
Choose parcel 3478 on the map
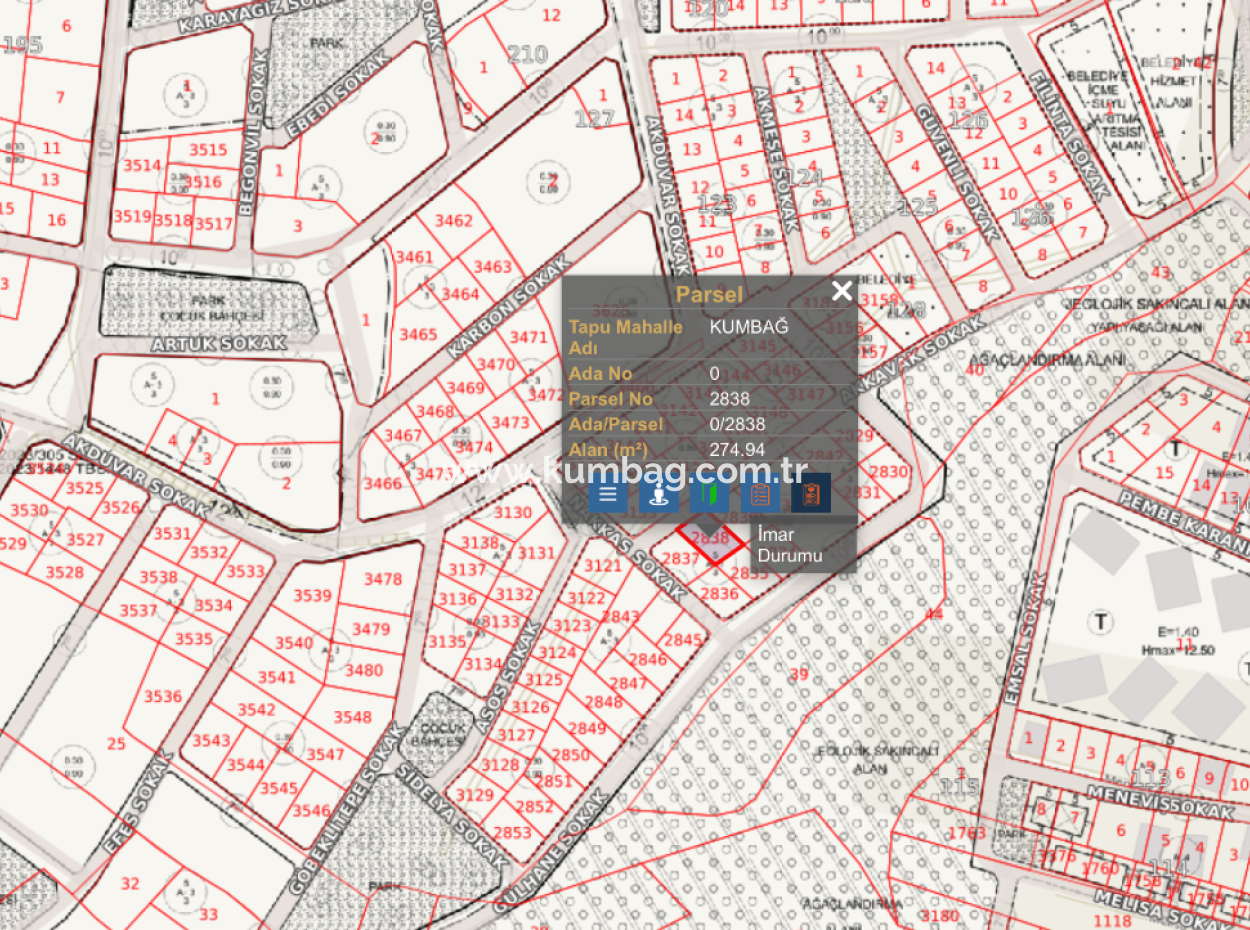point(383,579)
